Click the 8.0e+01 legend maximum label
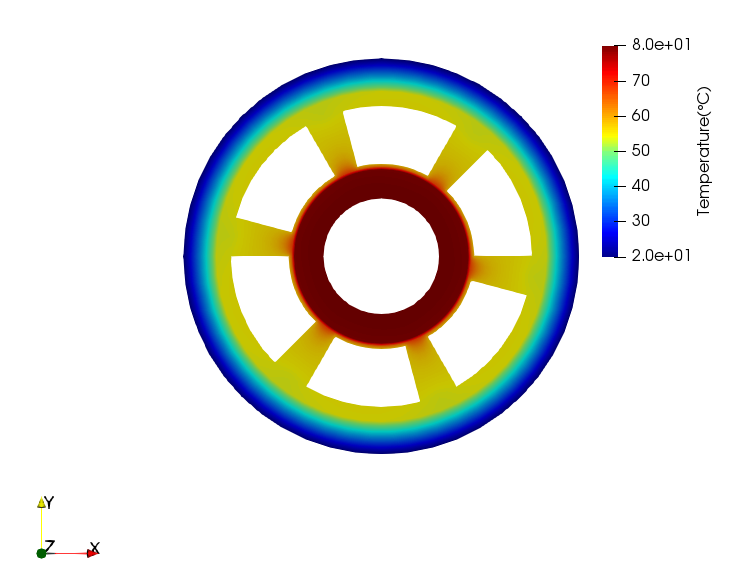742x586 pixels. [x=661, y=44]
